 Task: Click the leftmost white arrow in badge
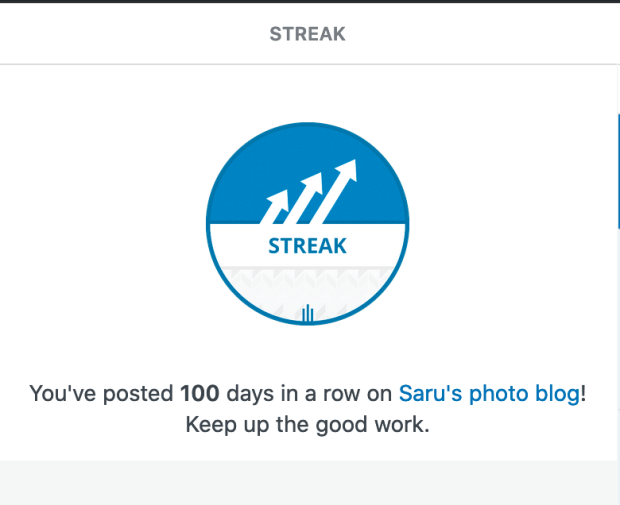coord(272,206)
